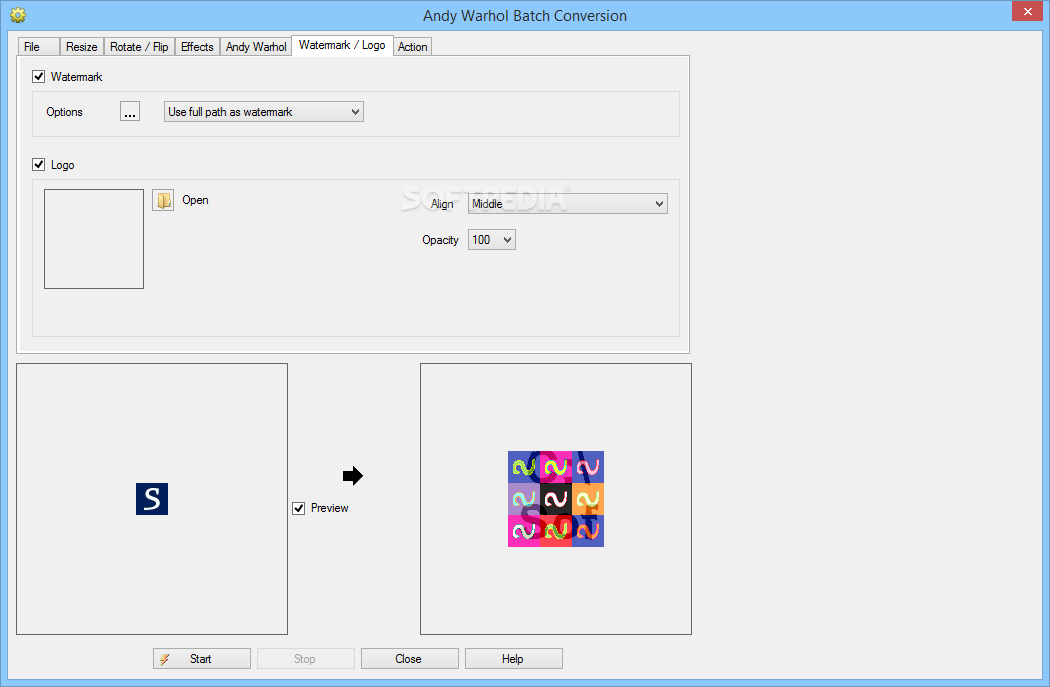Expand the Align dropdown set to Middle
The width and height of the screenshot is (1050, 687).
[568, 204]
